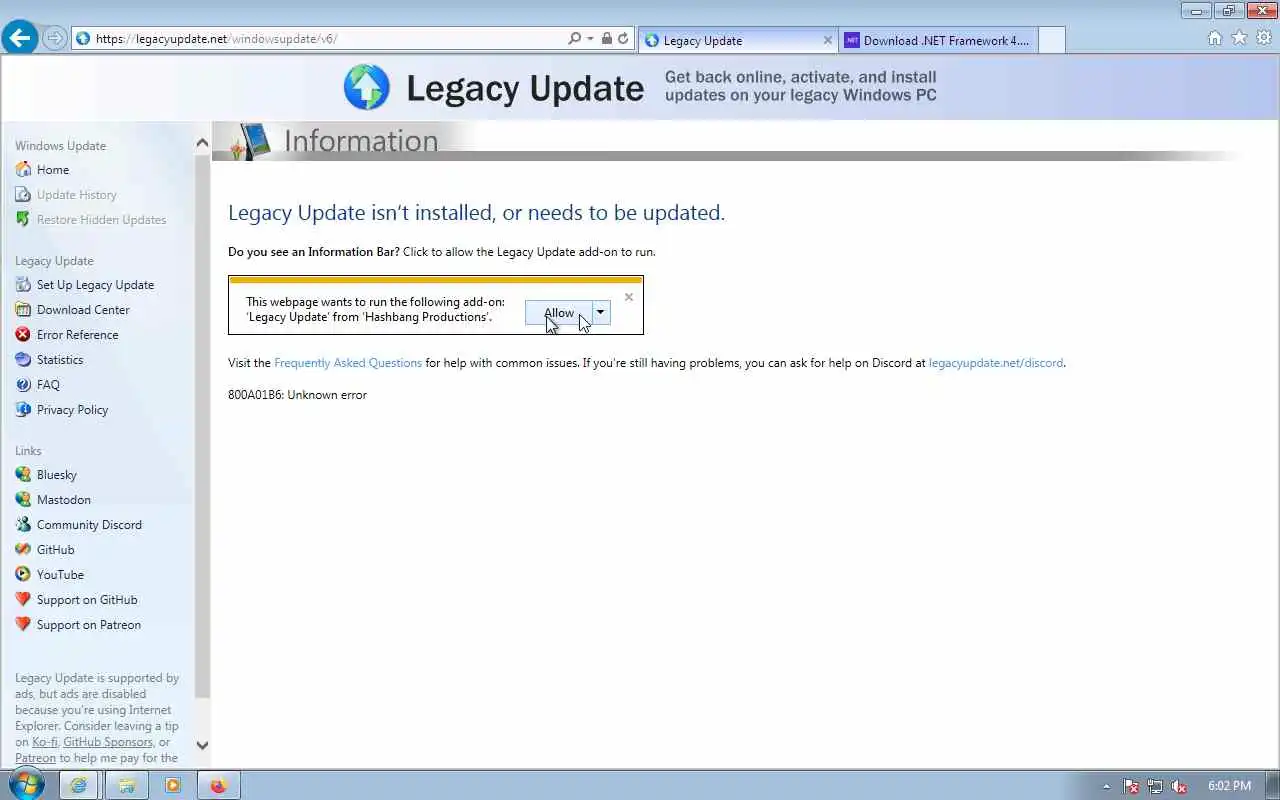Click the Statistics sidebar icon

pos(23,360)
